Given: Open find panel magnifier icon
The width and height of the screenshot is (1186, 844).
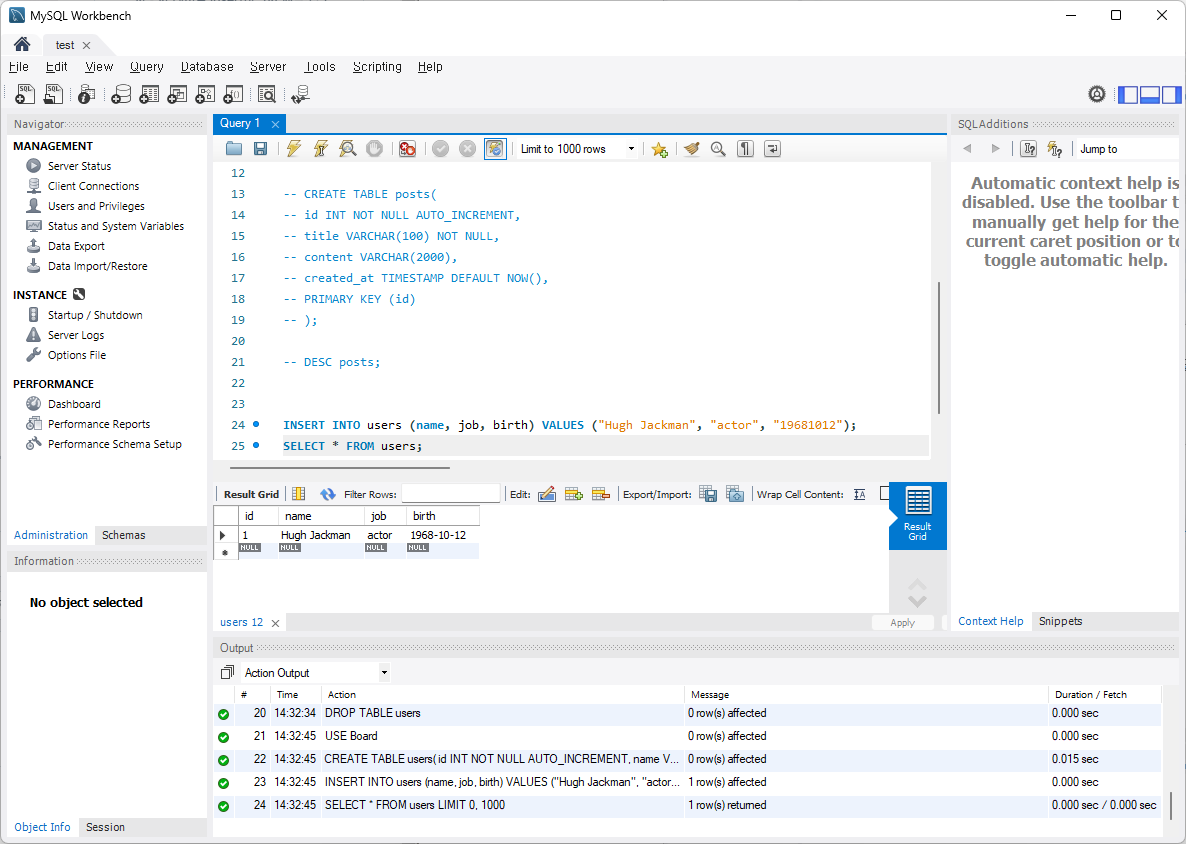Looking at the screenshot, I should tap(718, 149).
